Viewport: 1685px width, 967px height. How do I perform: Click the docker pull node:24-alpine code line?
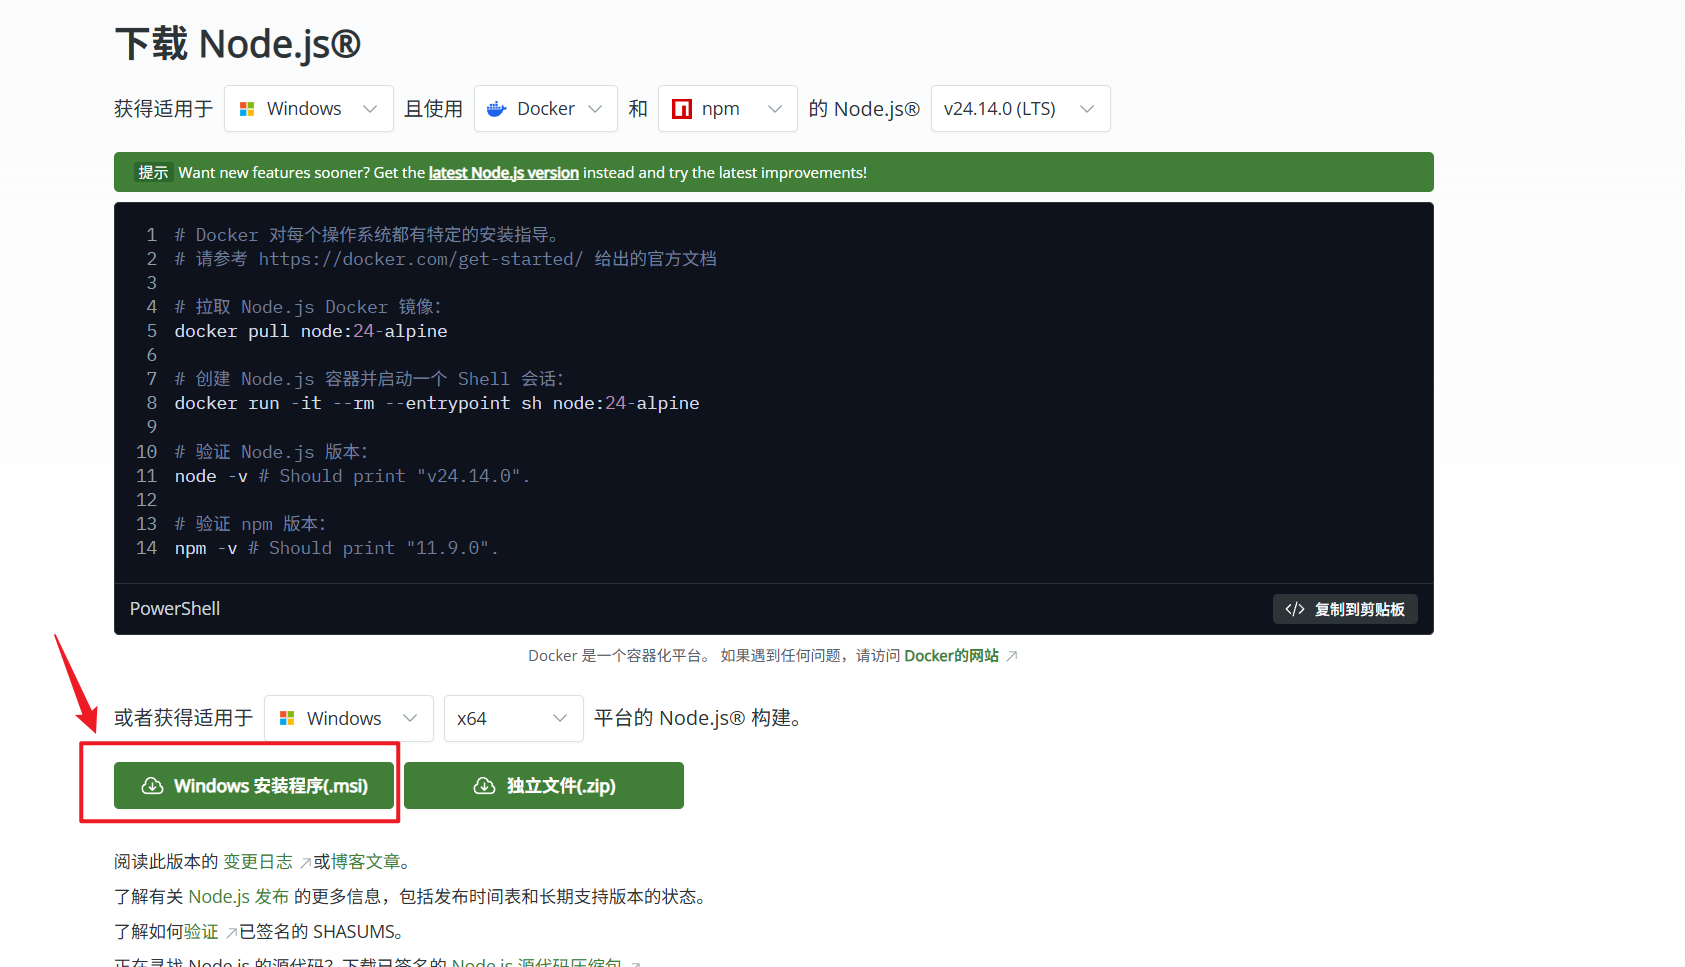coord(310,331)
